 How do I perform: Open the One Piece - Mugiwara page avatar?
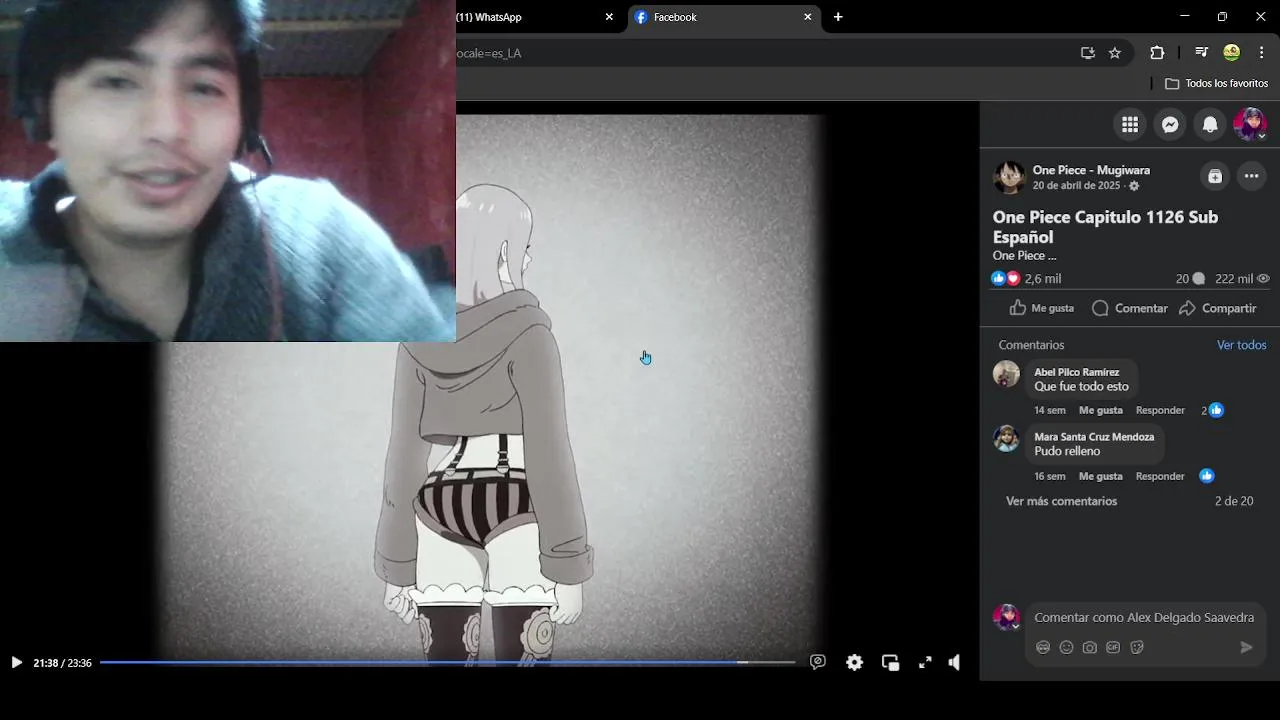[1009, 177]
